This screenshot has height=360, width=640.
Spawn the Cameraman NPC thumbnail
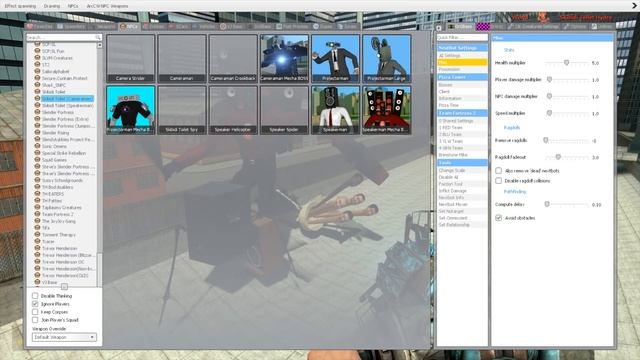[x=182, y=58]
